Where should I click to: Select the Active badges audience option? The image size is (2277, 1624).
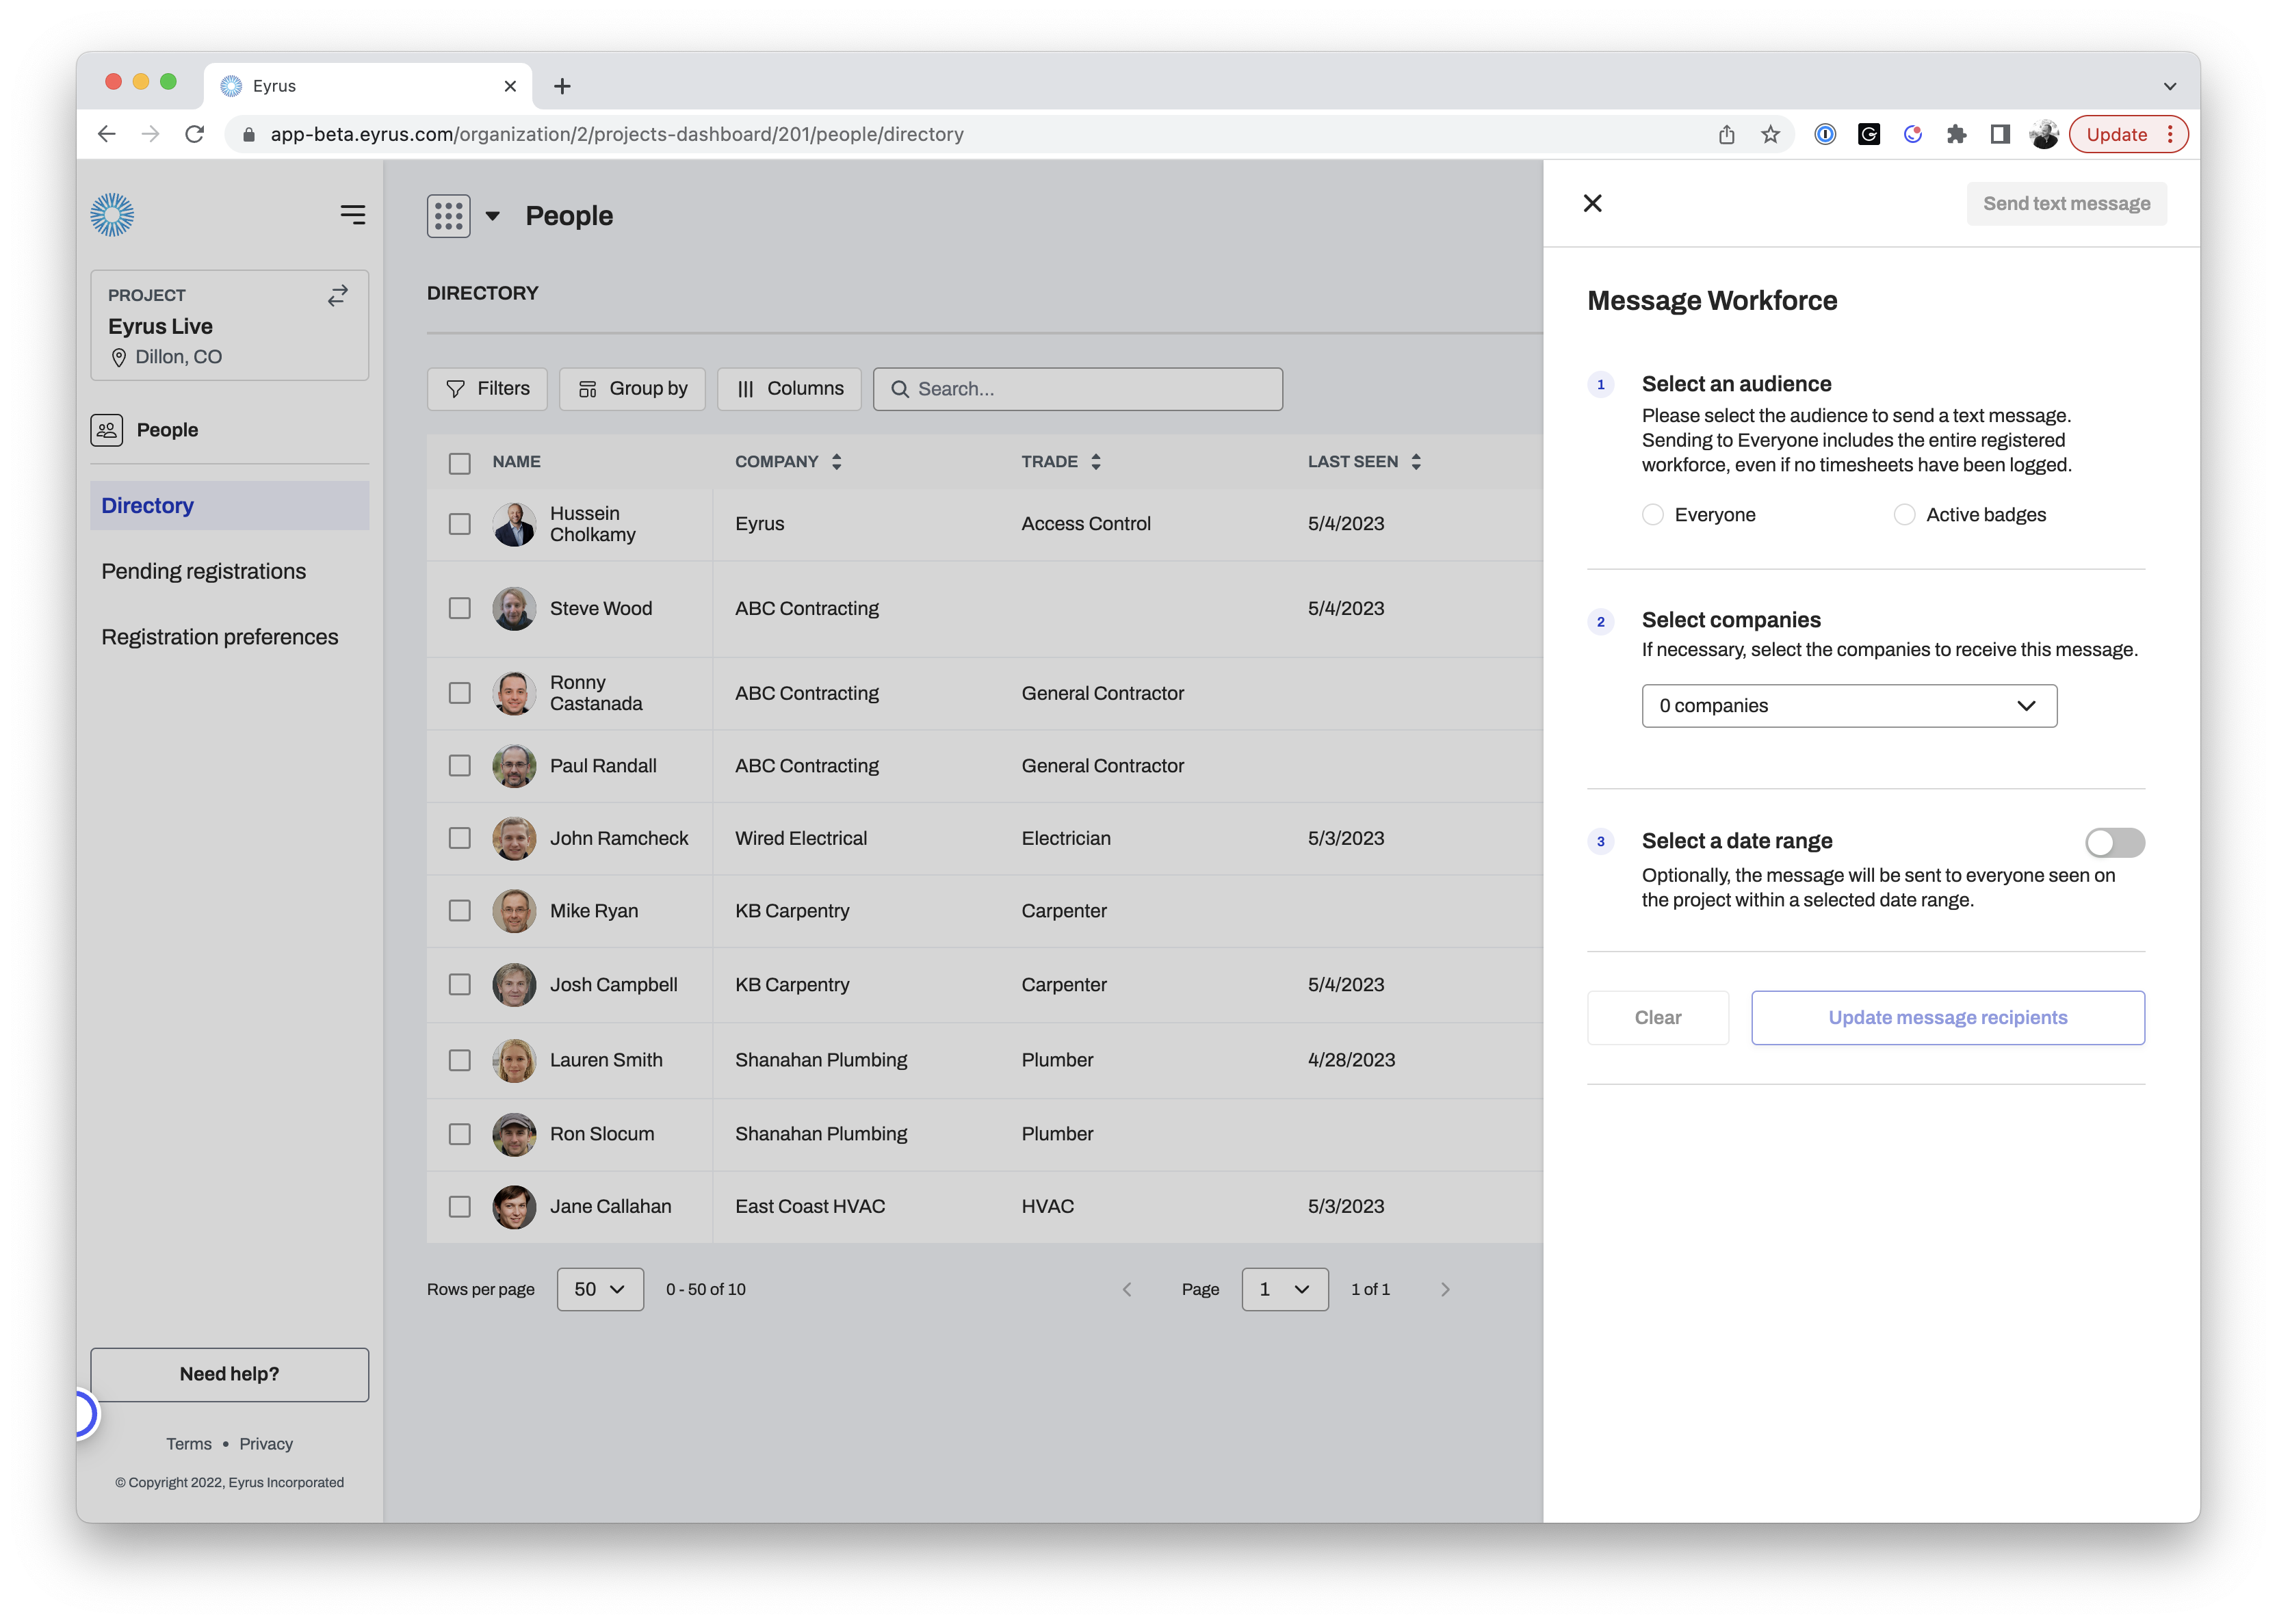point(1904,514)
